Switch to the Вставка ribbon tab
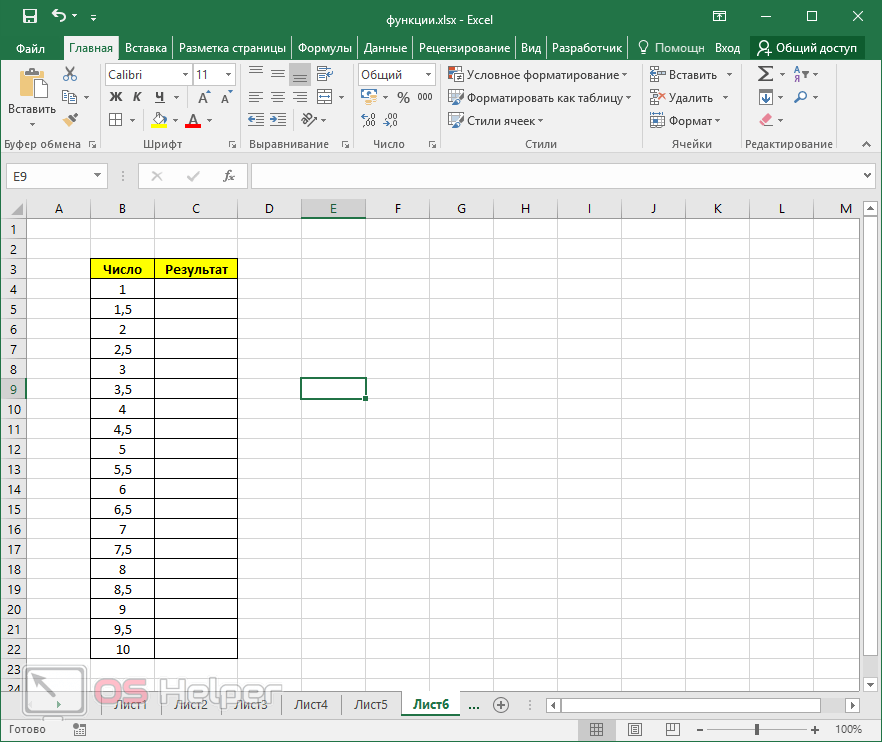Screen dimensions: 882x742 pyautogui.click(x=146, y=48)
